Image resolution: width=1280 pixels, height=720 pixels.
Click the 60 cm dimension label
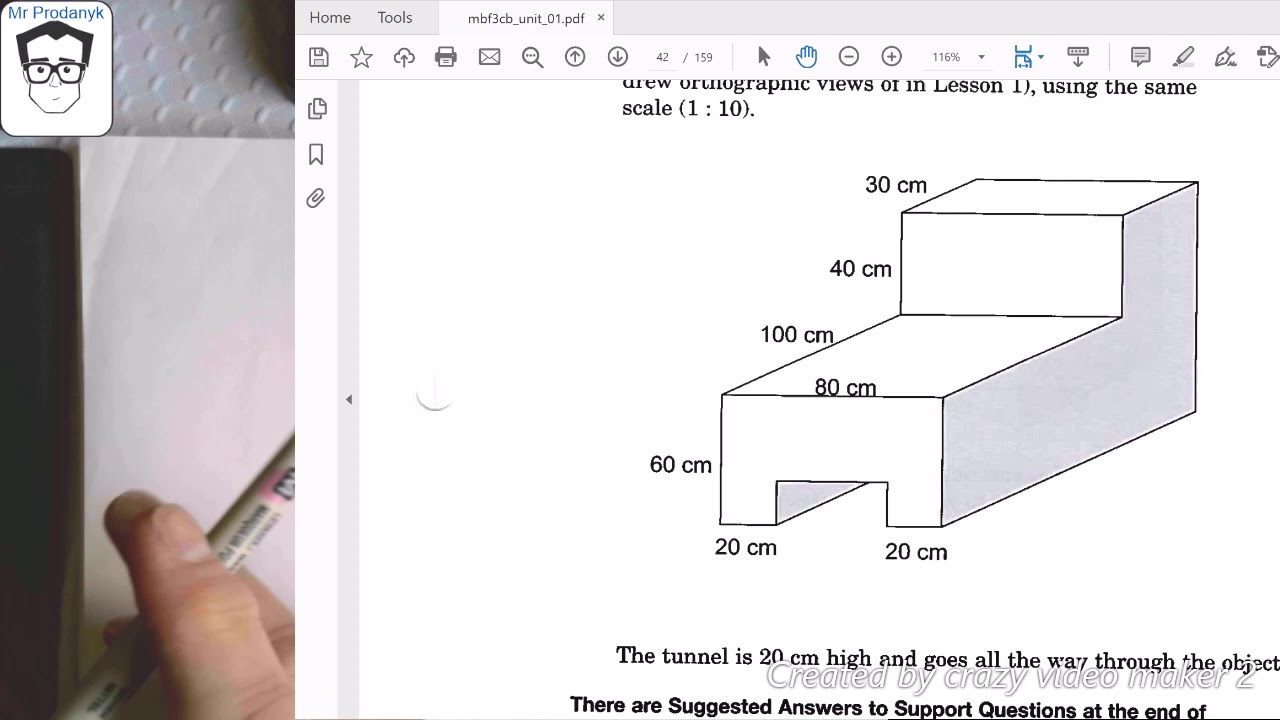681,465
